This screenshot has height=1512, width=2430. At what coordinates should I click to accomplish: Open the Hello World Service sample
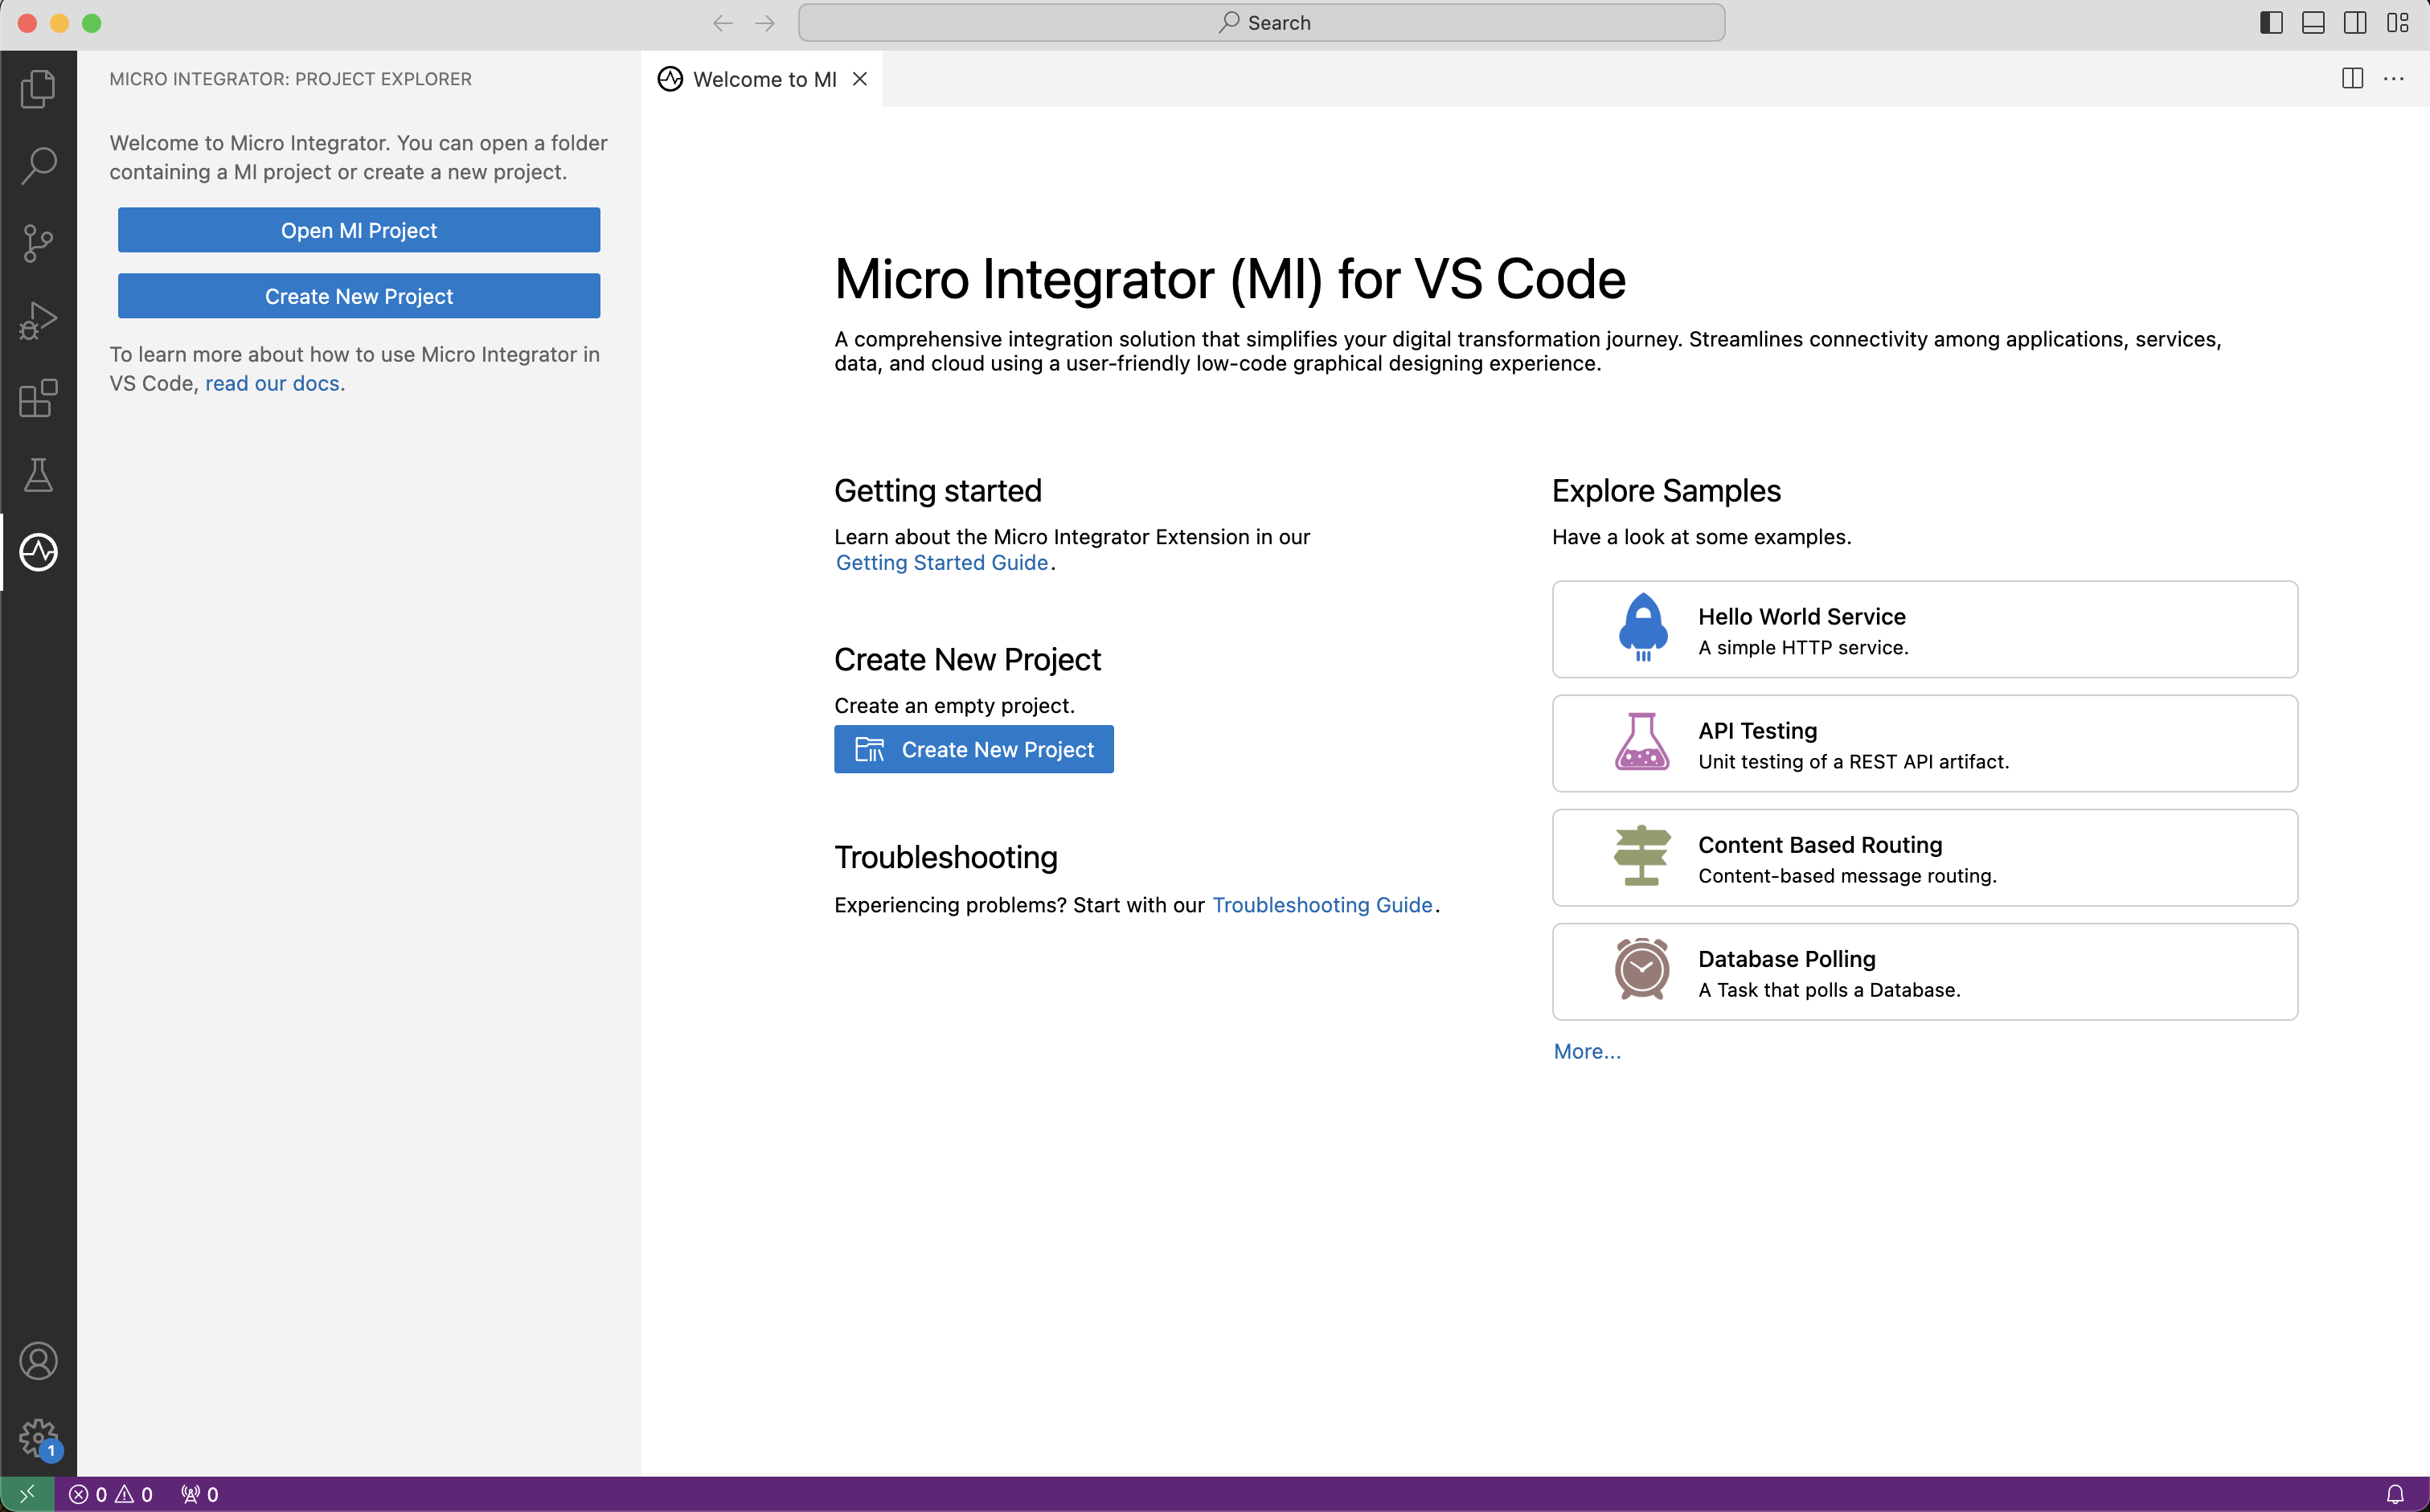tap(1924, 629)
